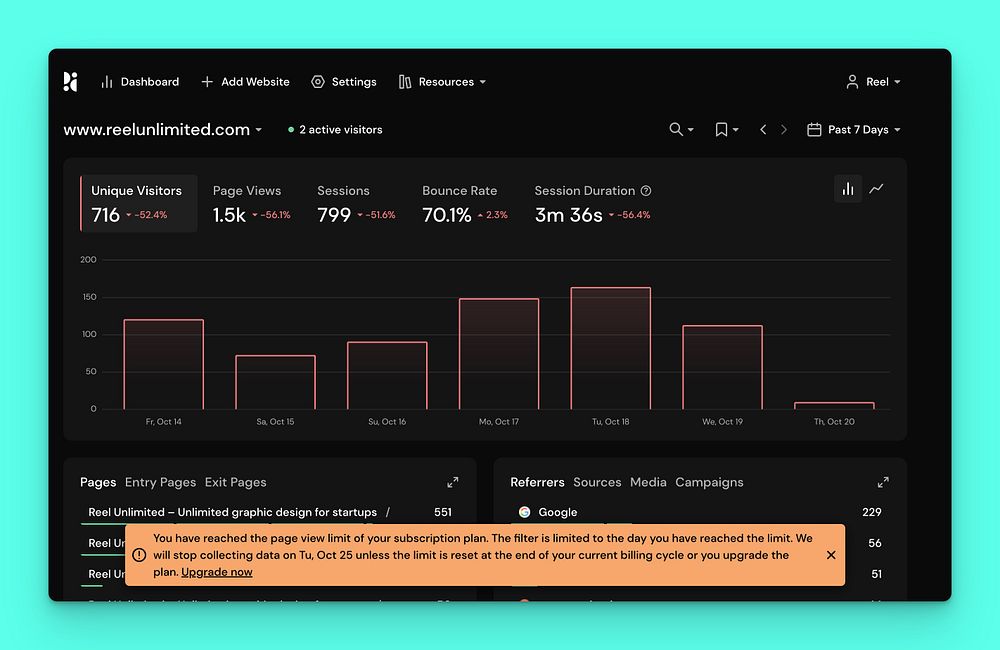Click the 229 Google visitors value
The height and width of the screenshot is (650, 1000).
coord(872,512)
